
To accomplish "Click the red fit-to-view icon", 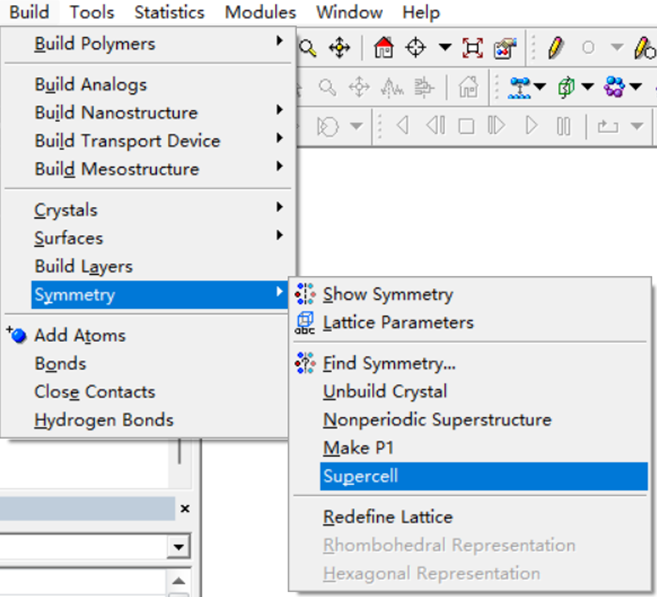I will (x=473, y=47).
